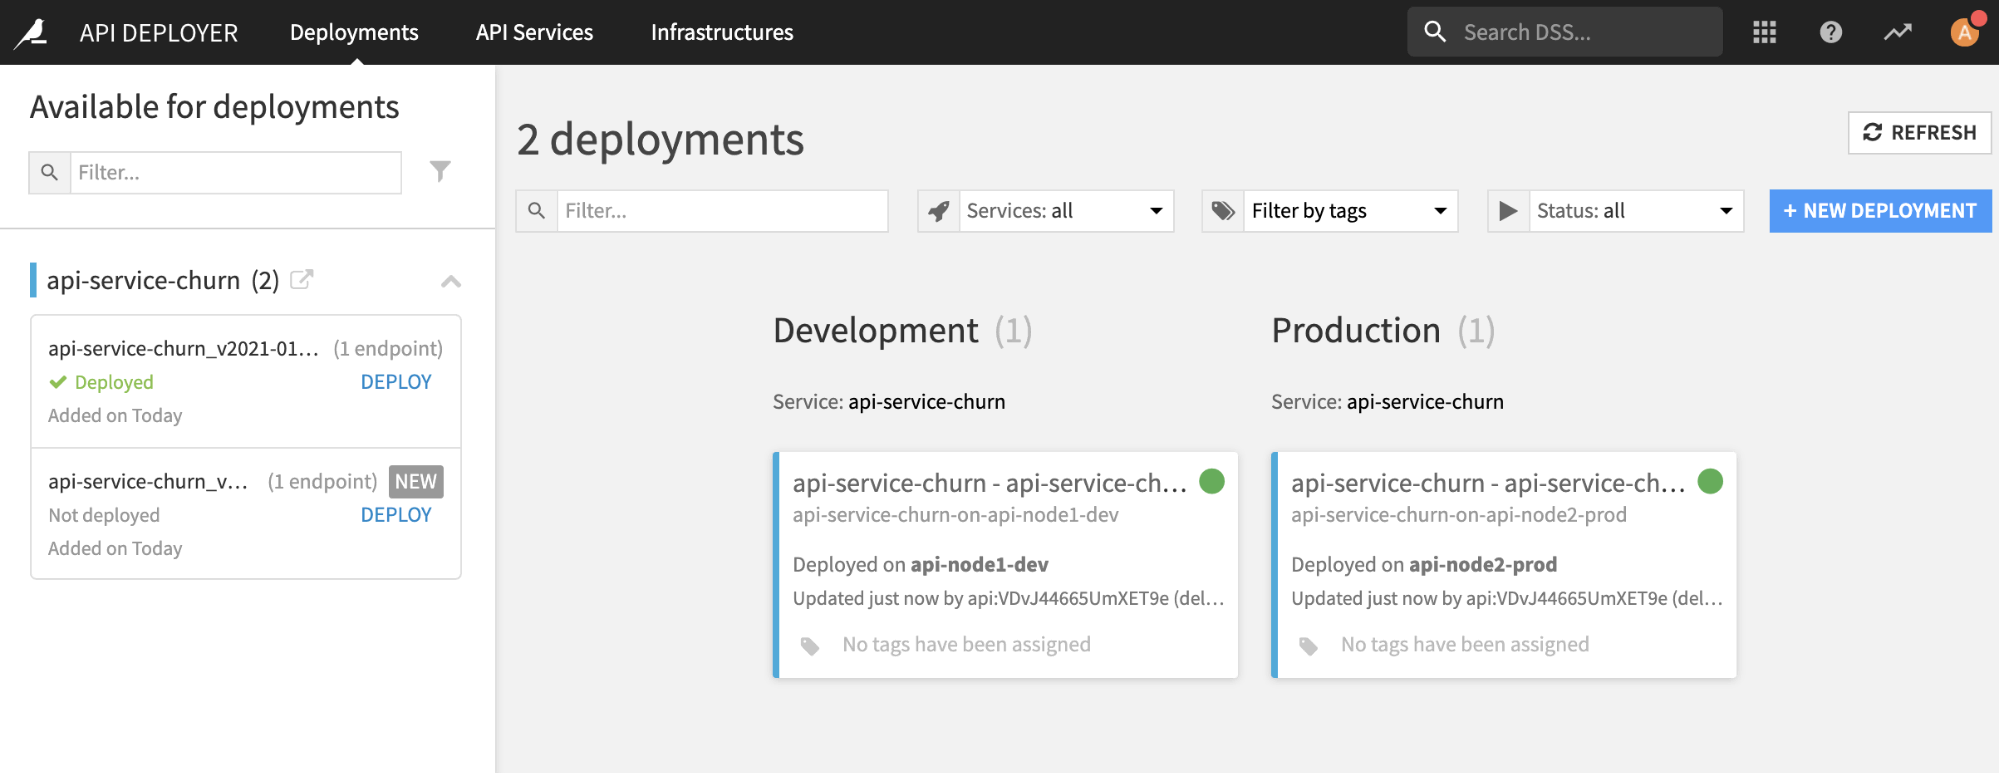Image resolution: width=1999 pixels, height=773 pixels.
Task: Click the NEW badge on second version
Action: [416, 482]
